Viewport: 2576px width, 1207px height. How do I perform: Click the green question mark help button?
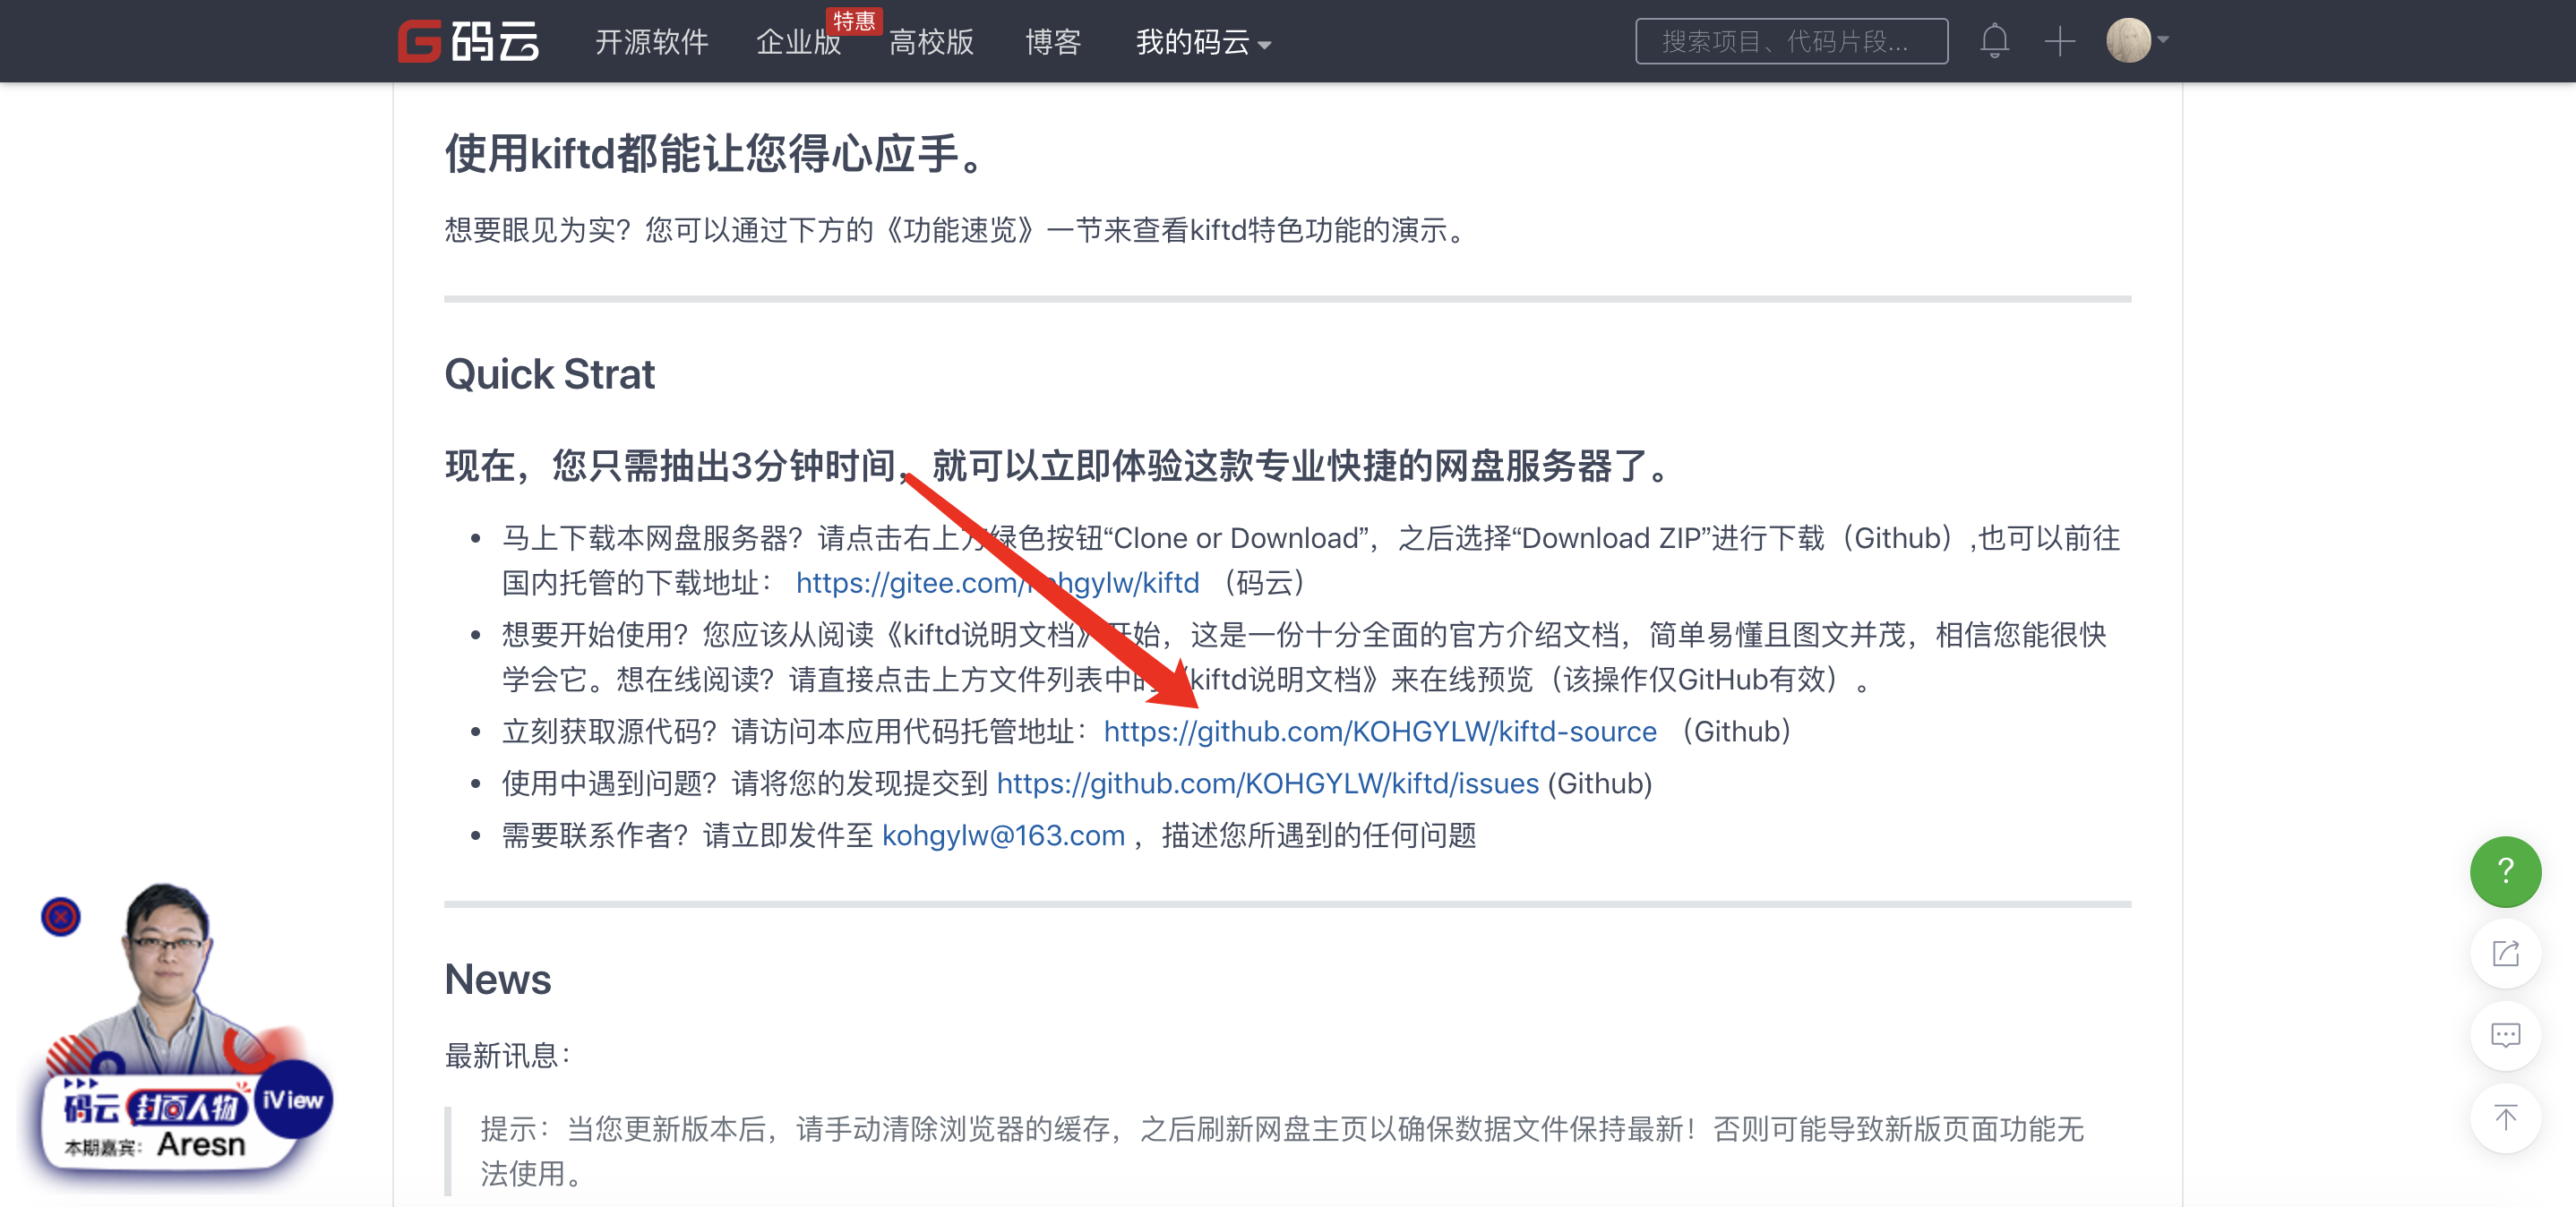pyautogui.click(x=2505, y=871)
